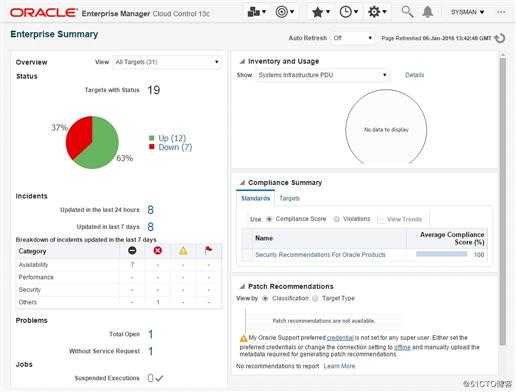Open the Show Systems Infrastructure PDU dropdown

point(322,75)
